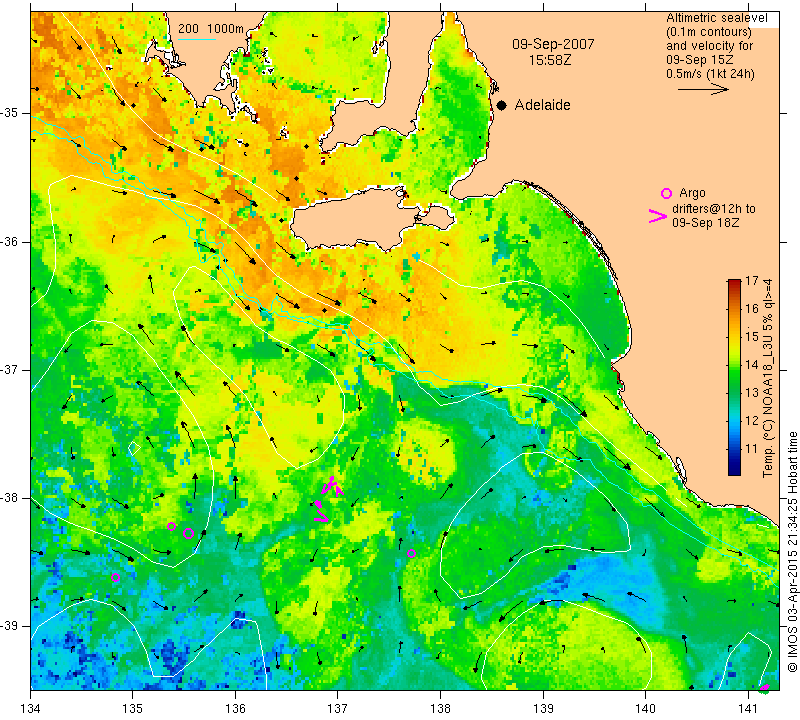Click the '140' longitude axis label
Viewport: 800px width, 720px height.
(645, 709)
